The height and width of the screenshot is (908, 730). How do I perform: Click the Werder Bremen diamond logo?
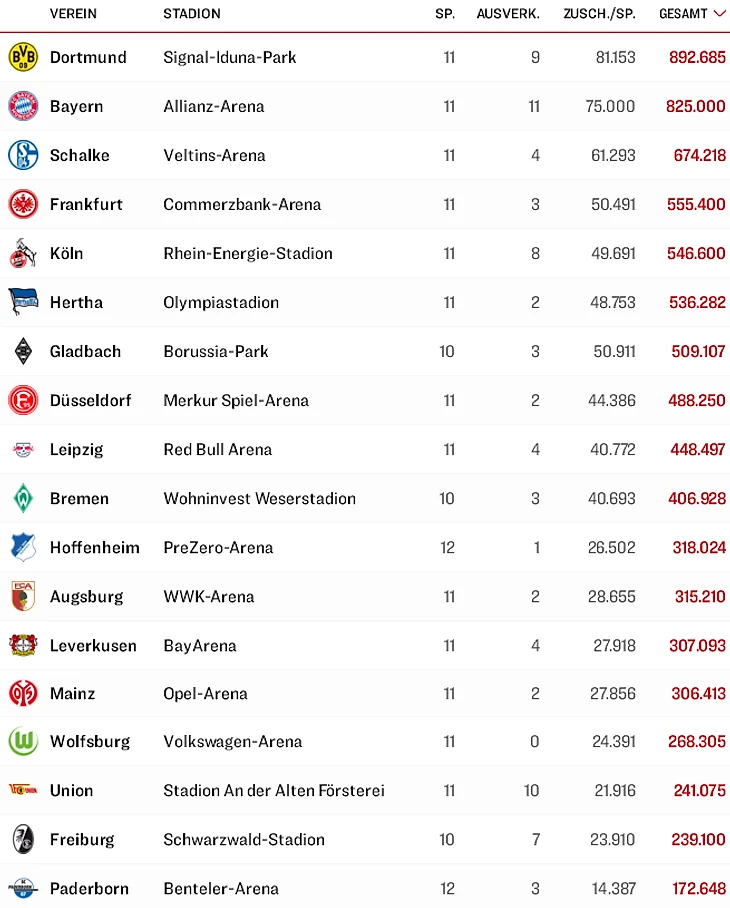pos(22,498)
